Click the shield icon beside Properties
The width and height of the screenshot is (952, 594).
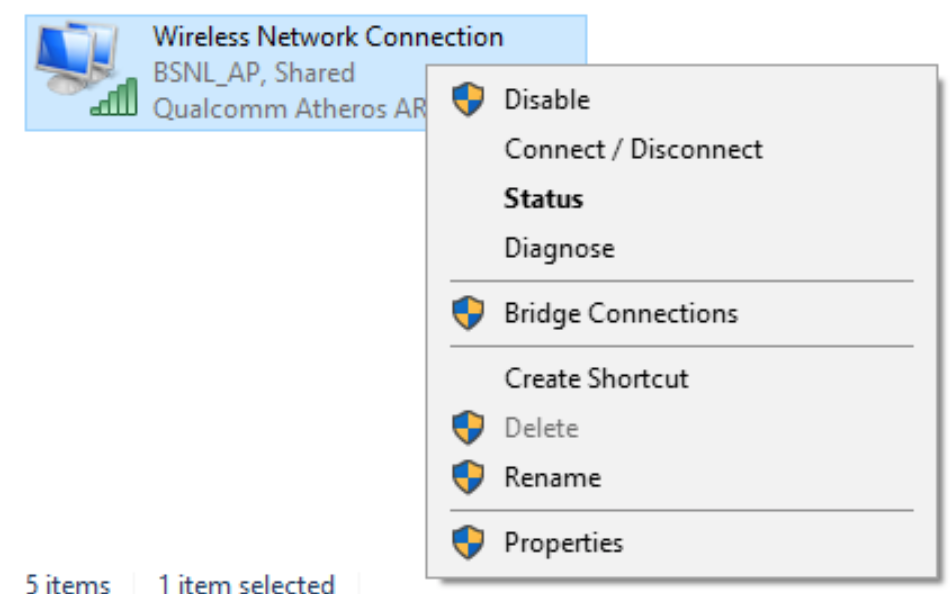[468, 542]
